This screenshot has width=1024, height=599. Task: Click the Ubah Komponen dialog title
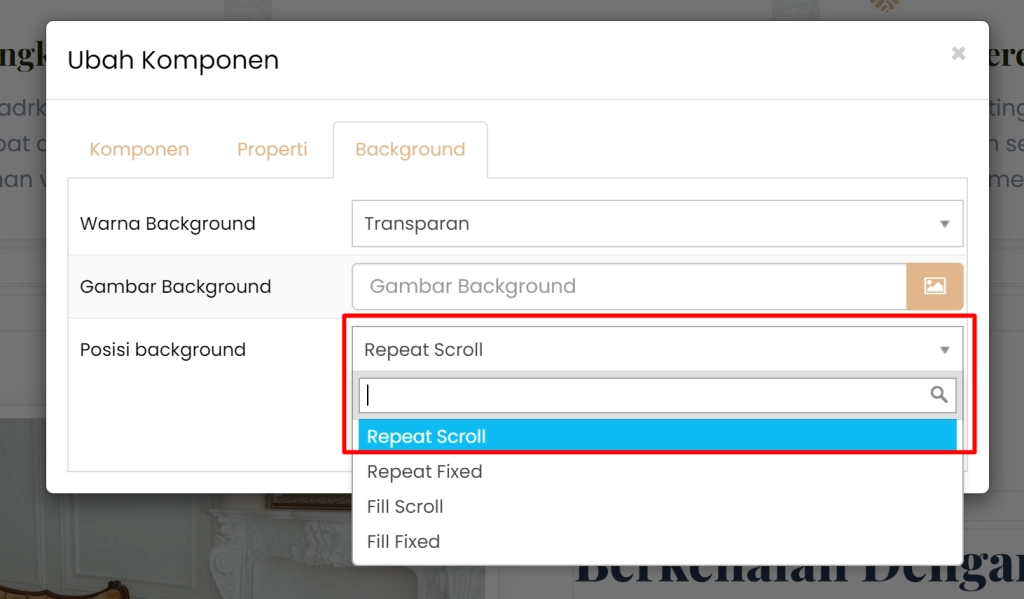(173, 60)
